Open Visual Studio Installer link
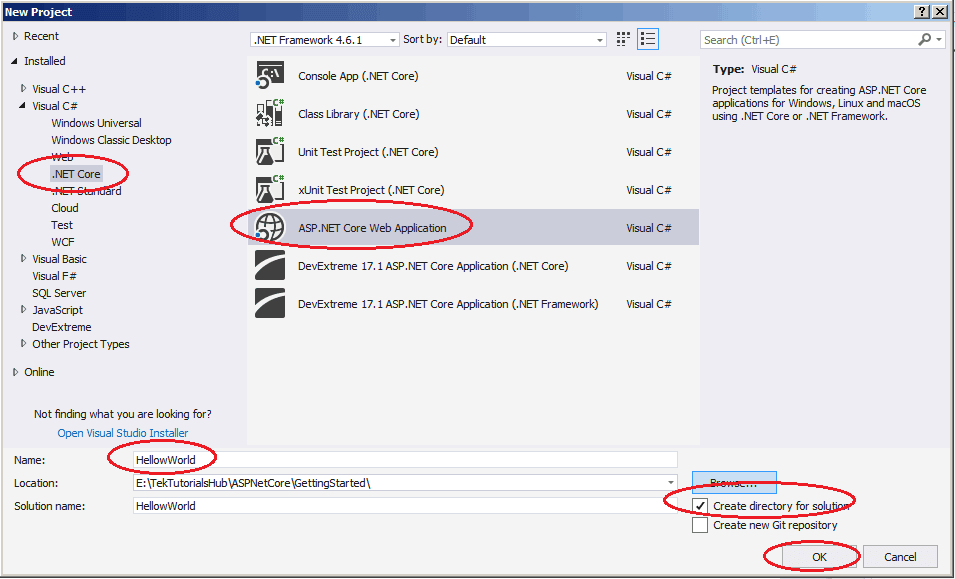 click(122, 433)
